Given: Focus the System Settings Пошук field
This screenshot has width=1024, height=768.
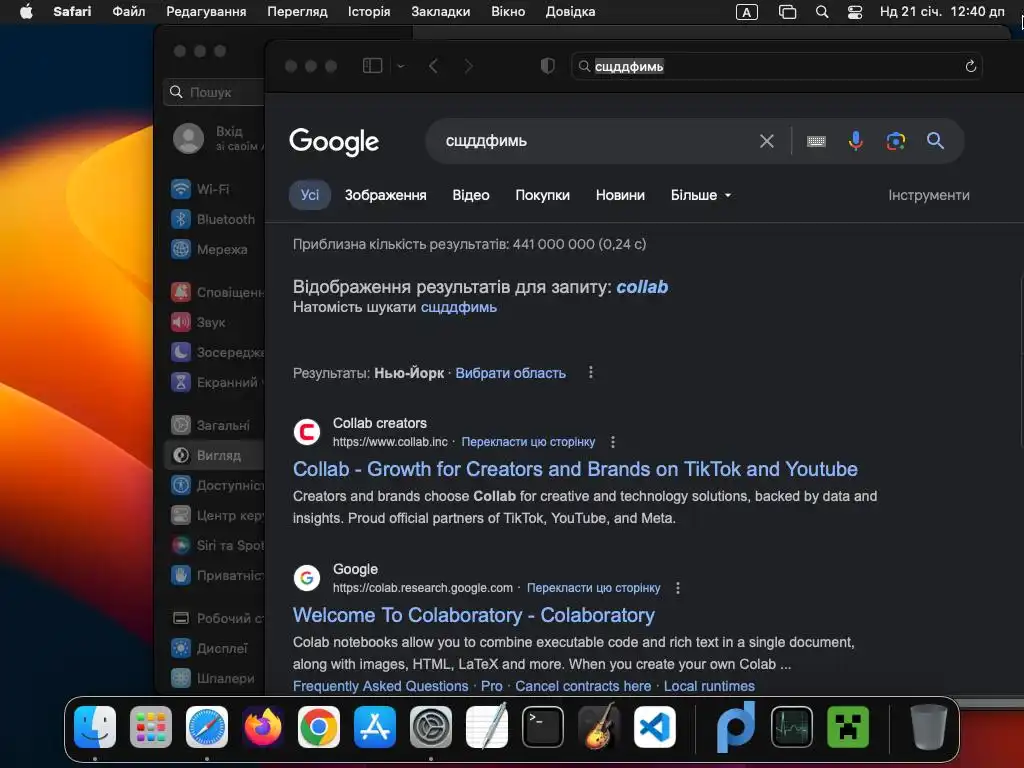Looking at the screenshot, I should tap(214, 92).
